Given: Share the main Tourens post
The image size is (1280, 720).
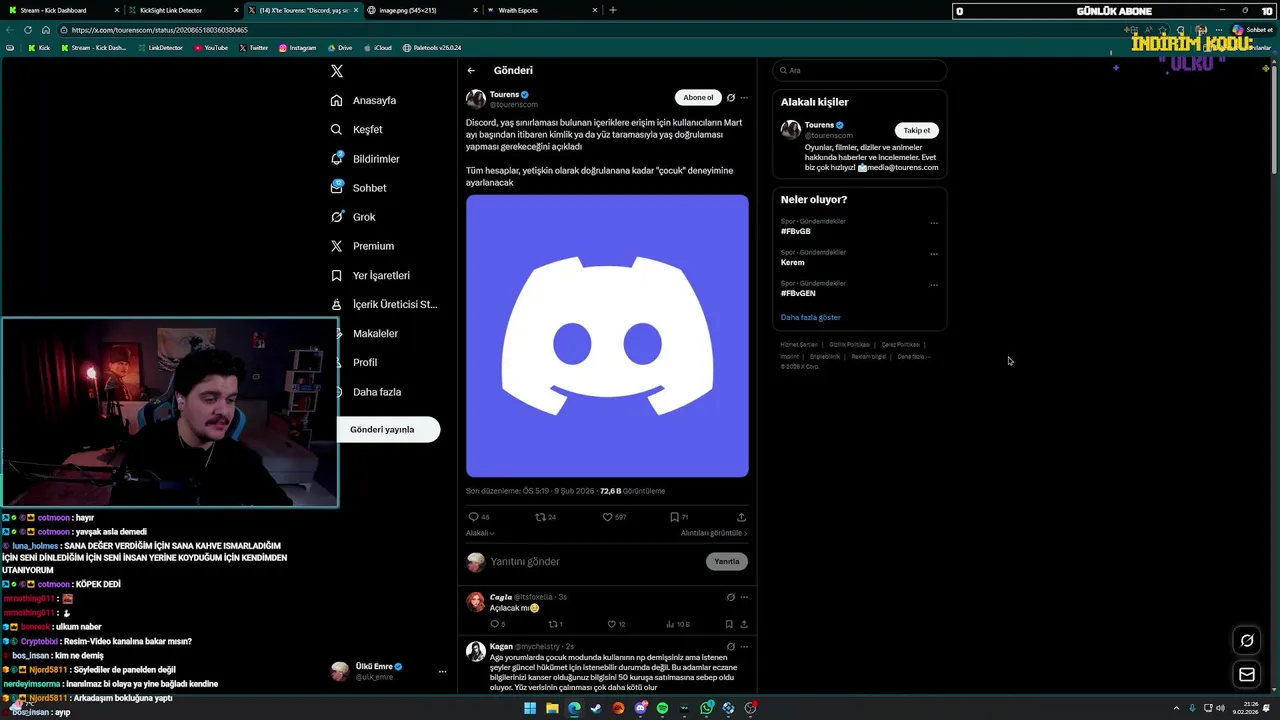Looking at the screenshot, I should click(741, 517).
